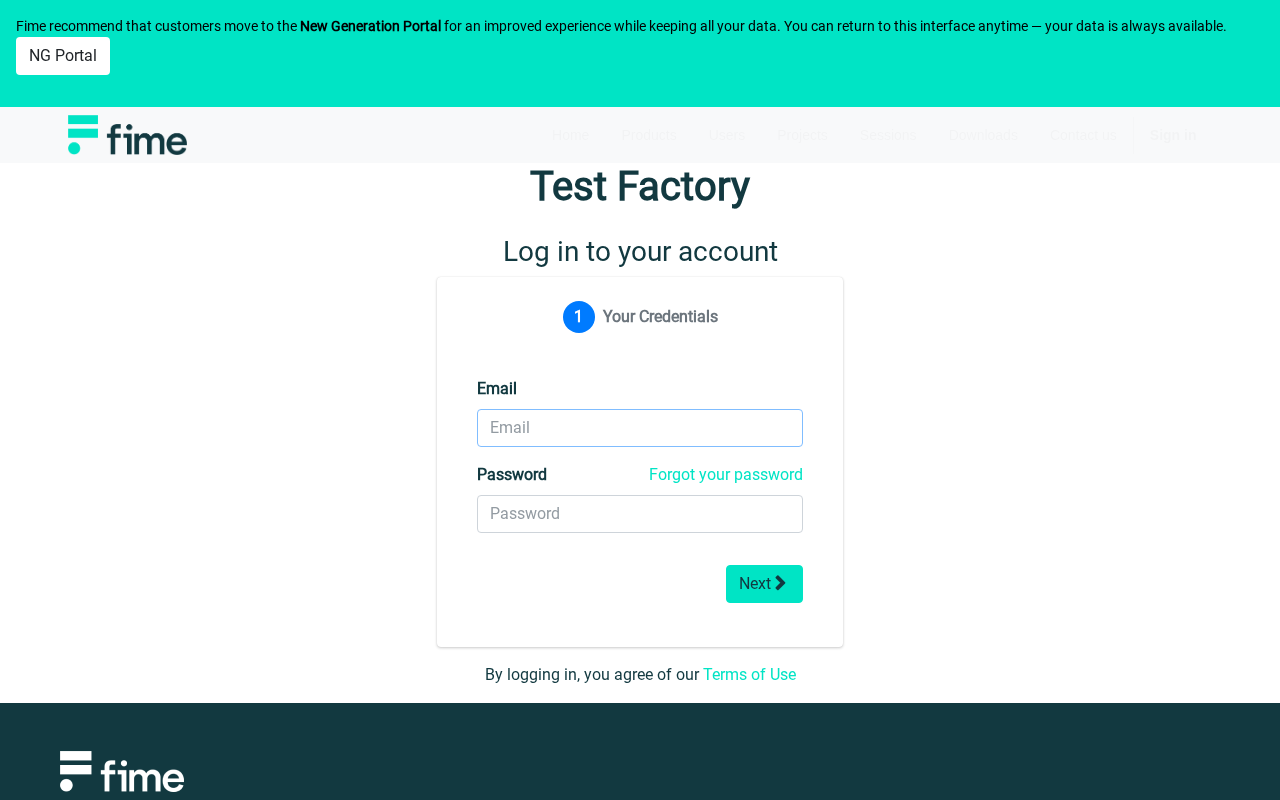
Task: Click the Next button with chevron
Action: click(764, 584)
